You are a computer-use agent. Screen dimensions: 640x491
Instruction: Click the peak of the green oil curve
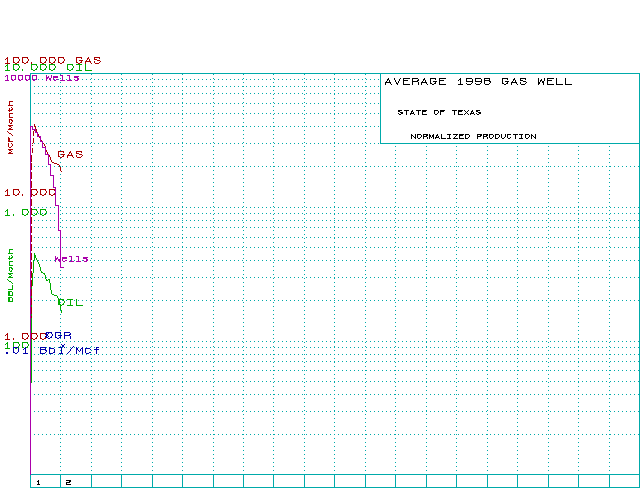(x=35, y=254)
